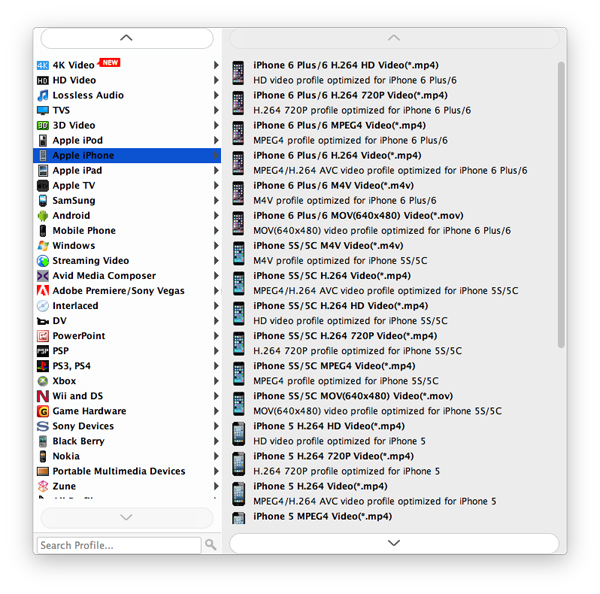Image resolution: width=600 pixels, height=594 pixels.
Task: Click the PowerPoint category icon
Action: tap(43, 336)
